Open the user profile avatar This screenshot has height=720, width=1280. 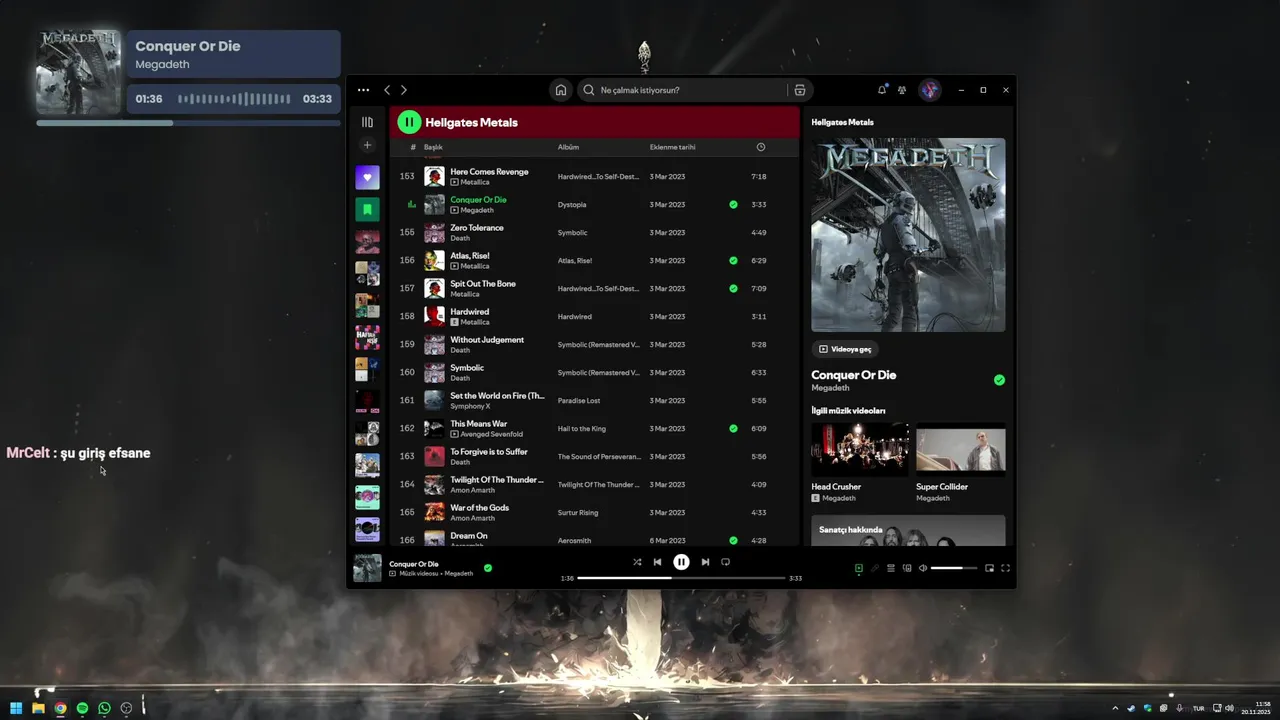pos(930,90)
